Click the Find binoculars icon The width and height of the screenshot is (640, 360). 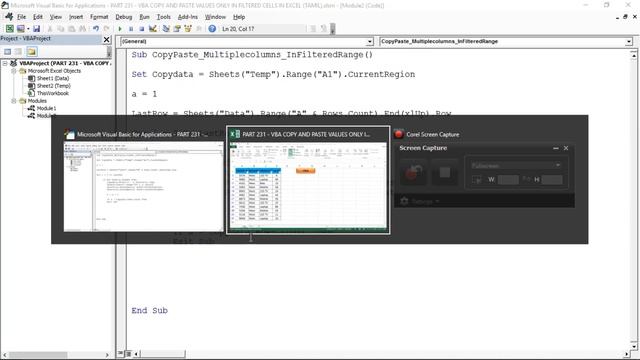tap(82, 29)
